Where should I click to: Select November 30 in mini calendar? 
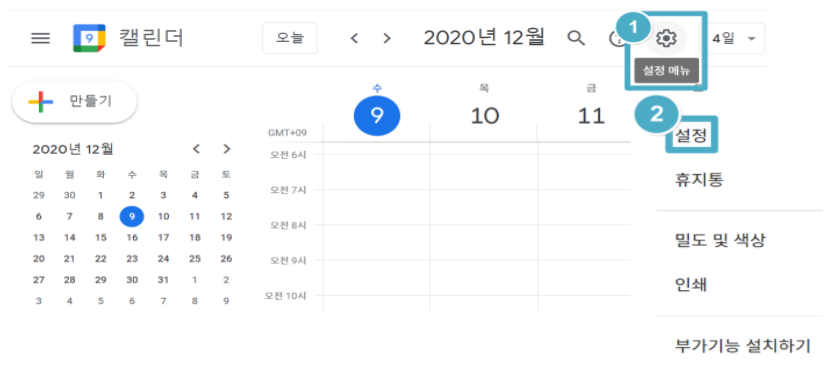tap(69, 195)
